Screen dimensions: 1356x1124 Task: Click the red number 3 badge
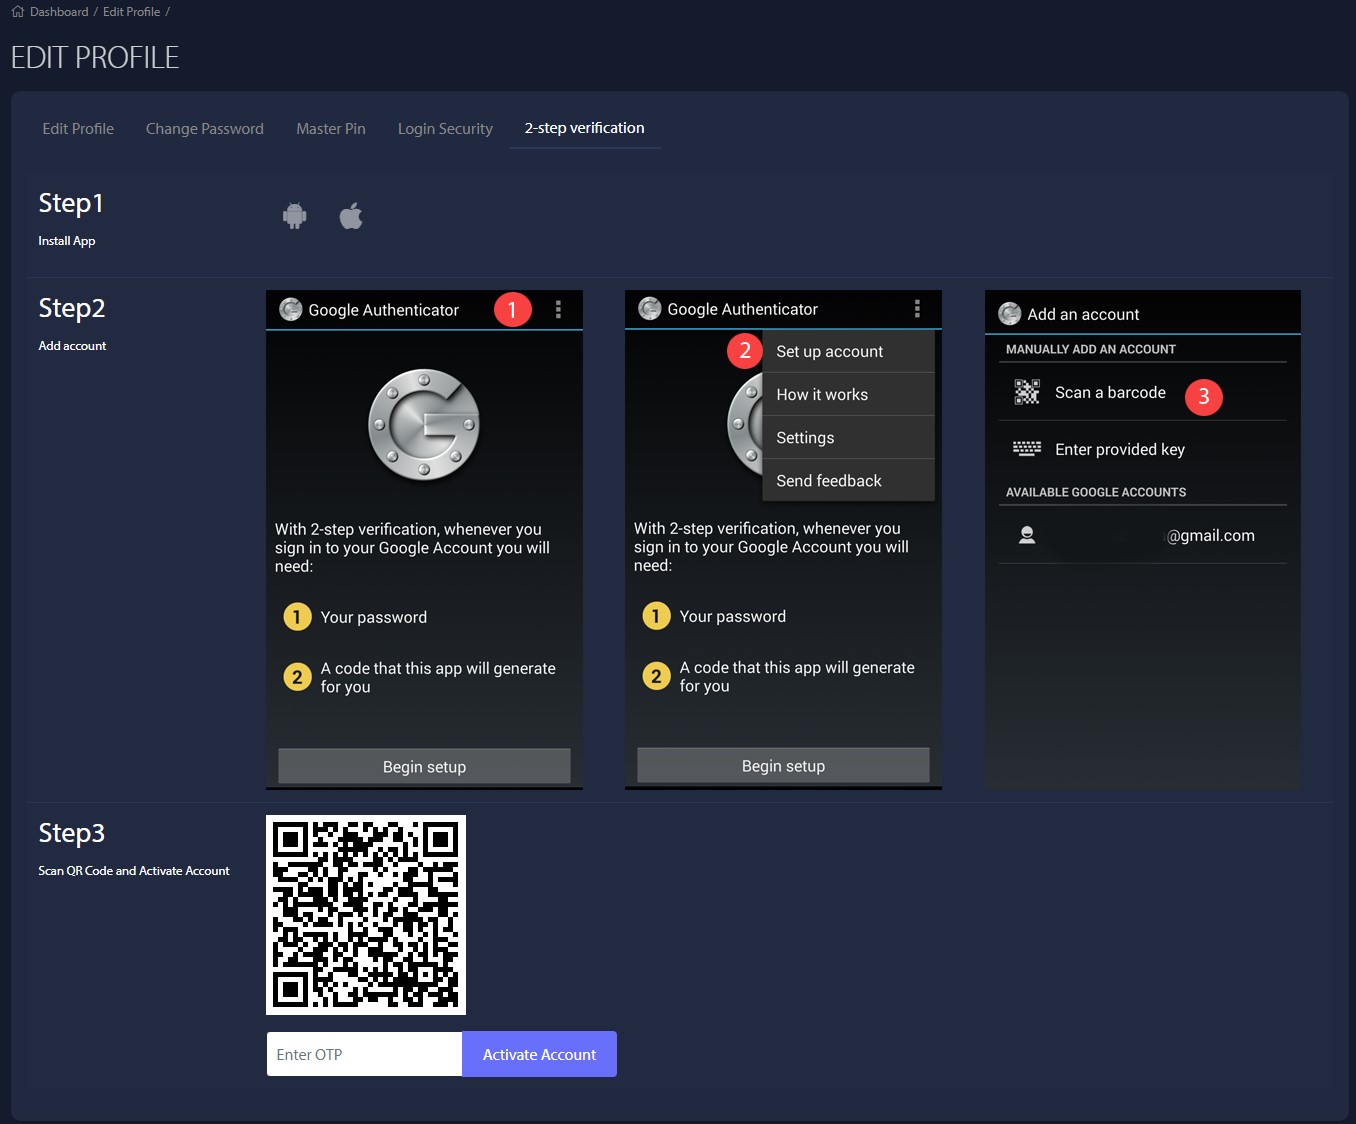[x=1203, y=397]
